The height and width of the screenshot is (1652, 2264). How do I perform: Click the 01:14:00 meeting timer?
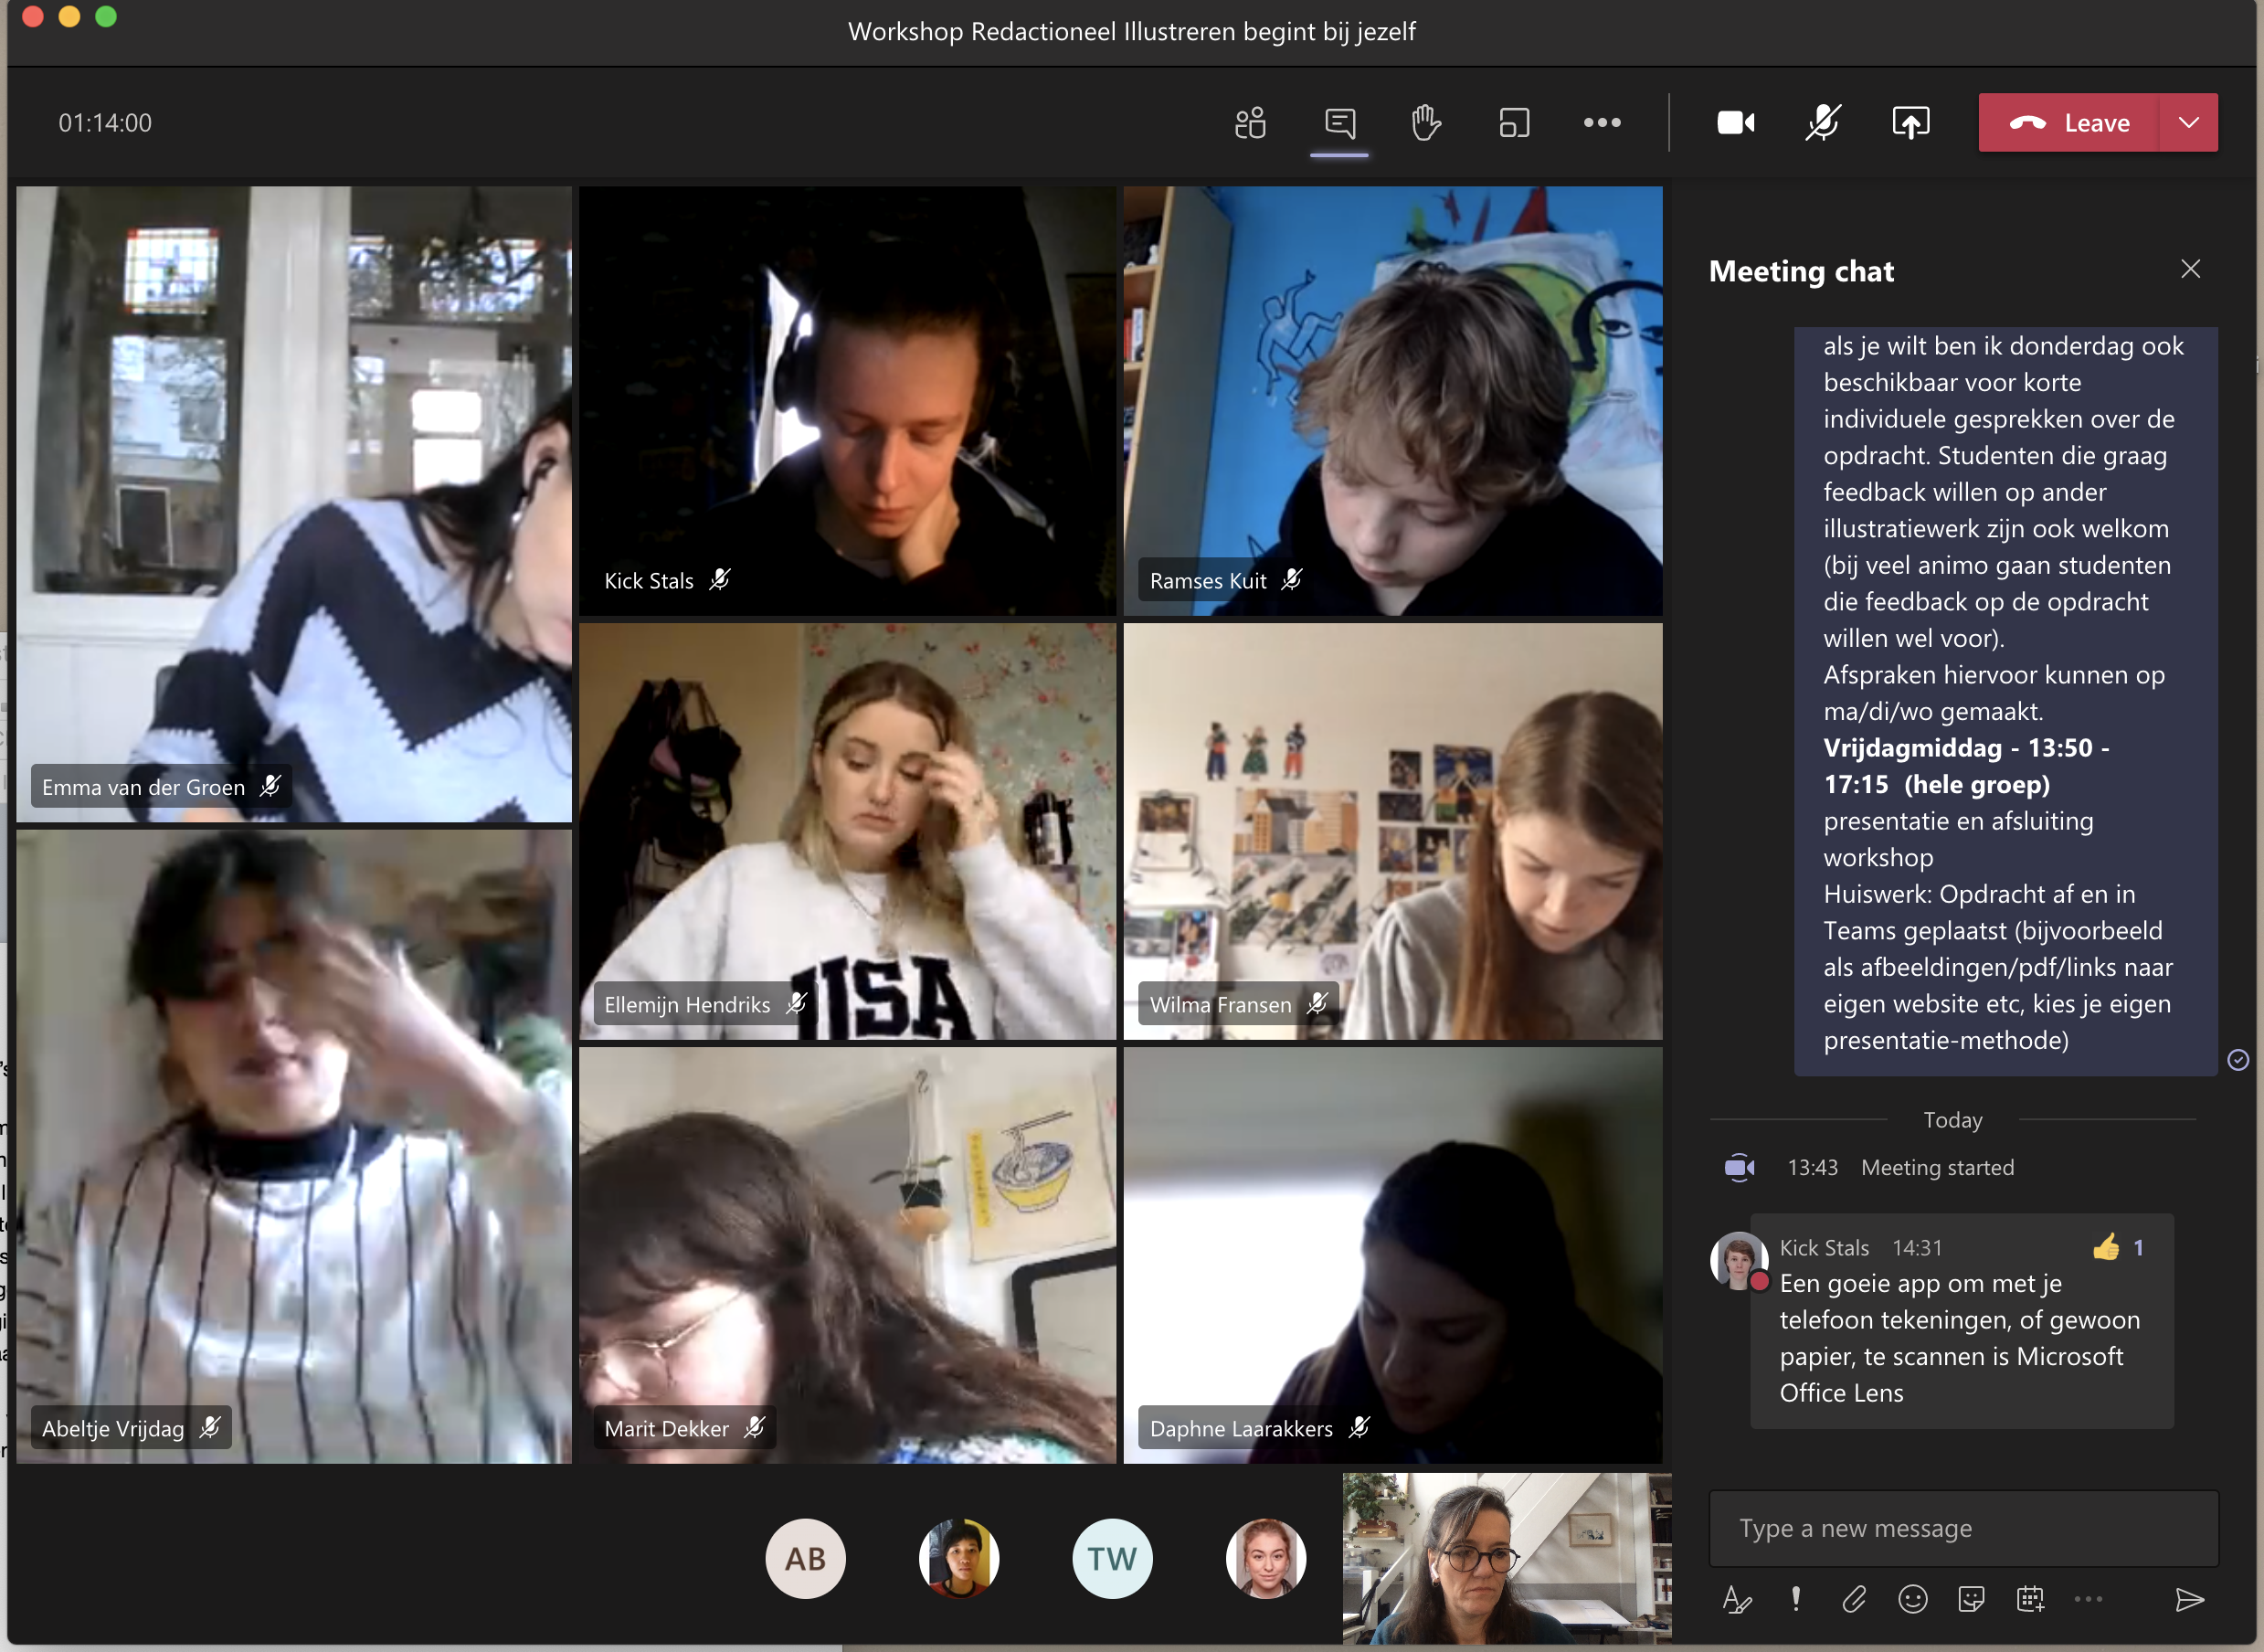pyautogui.click(x=105, y=123)
